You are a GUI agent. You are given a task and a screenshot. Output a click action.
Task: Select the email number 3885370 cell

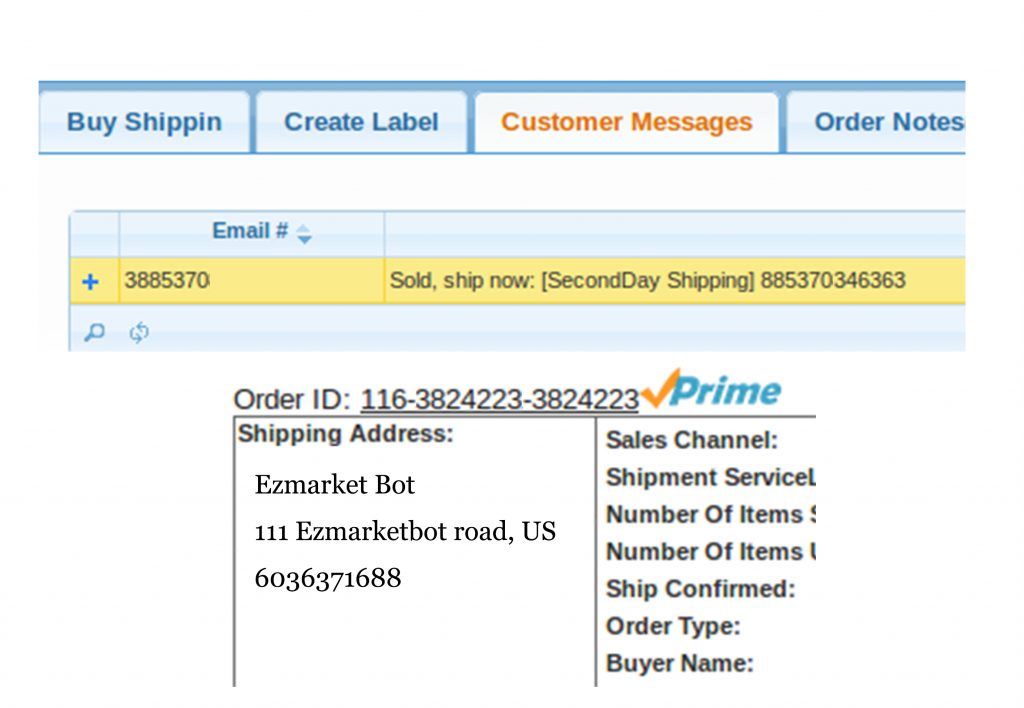(x=252, y=281)
